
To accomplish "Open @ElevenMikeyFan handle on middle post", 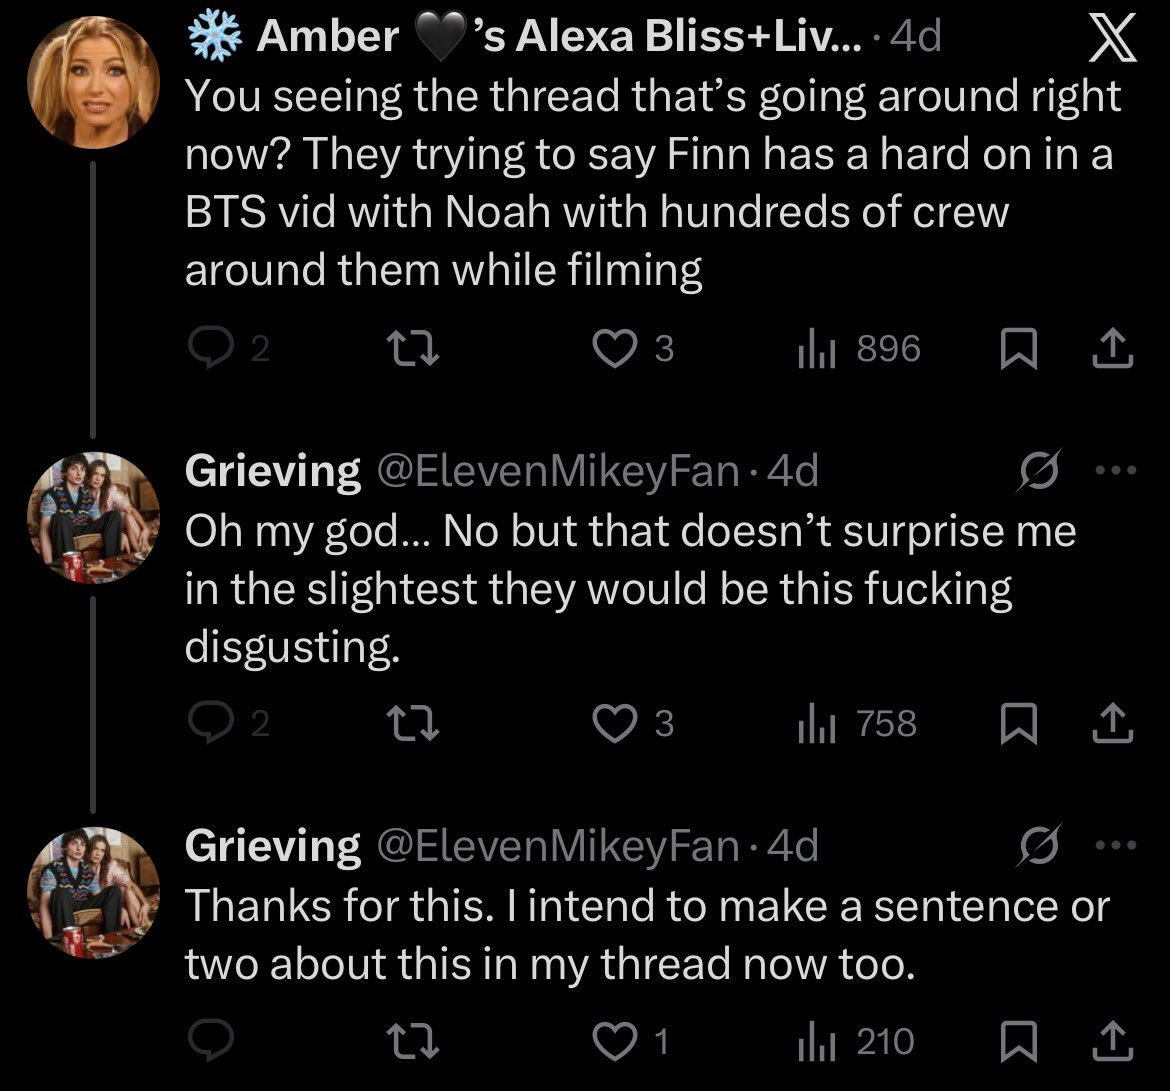I will point(555,471).
